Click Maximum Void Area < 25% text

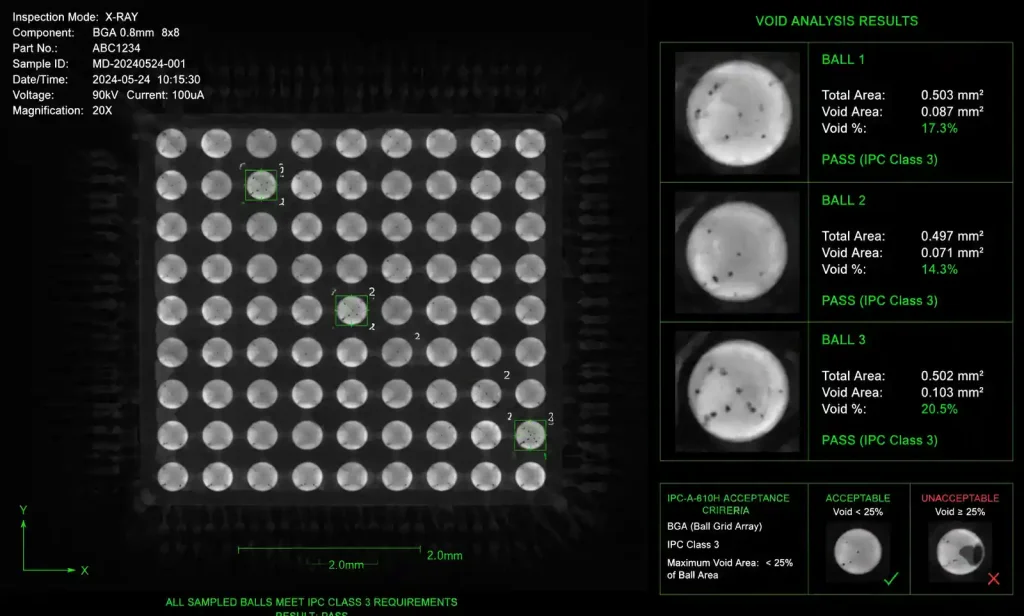click(x=729, y=569)
